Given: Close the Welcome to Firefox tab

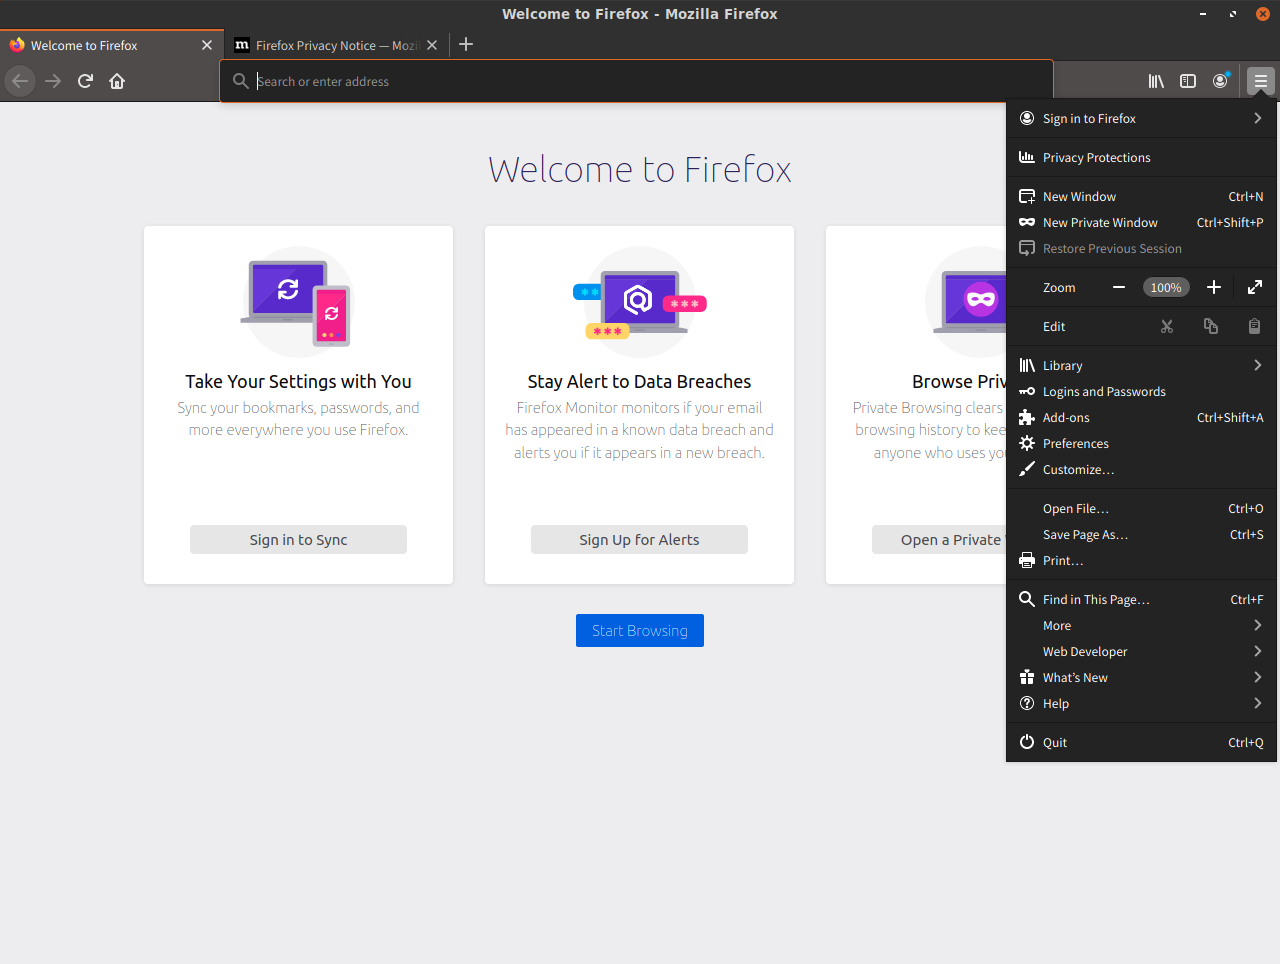Looking at the screenshot, I should (207, 45).
